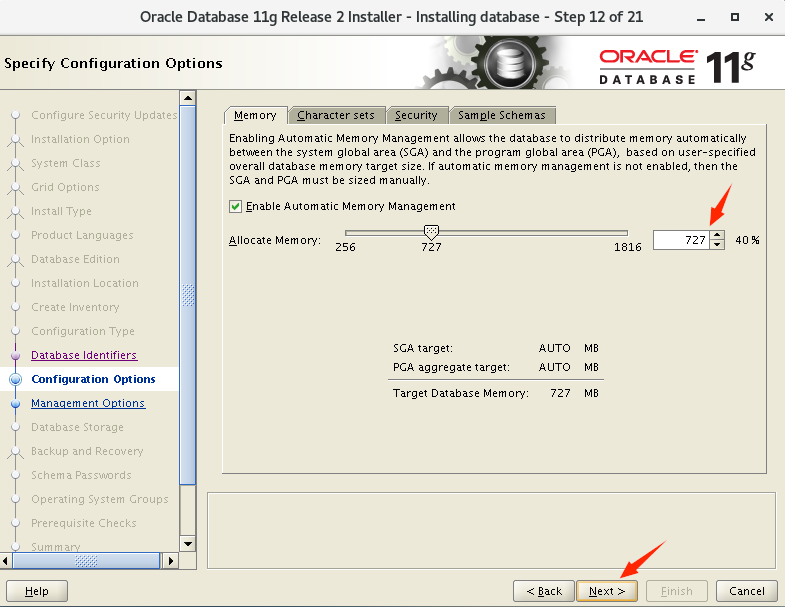Viewport: 785px width, 607px height.
Task: Select Configuration Options step in sidebar
Action: [93, 379]
